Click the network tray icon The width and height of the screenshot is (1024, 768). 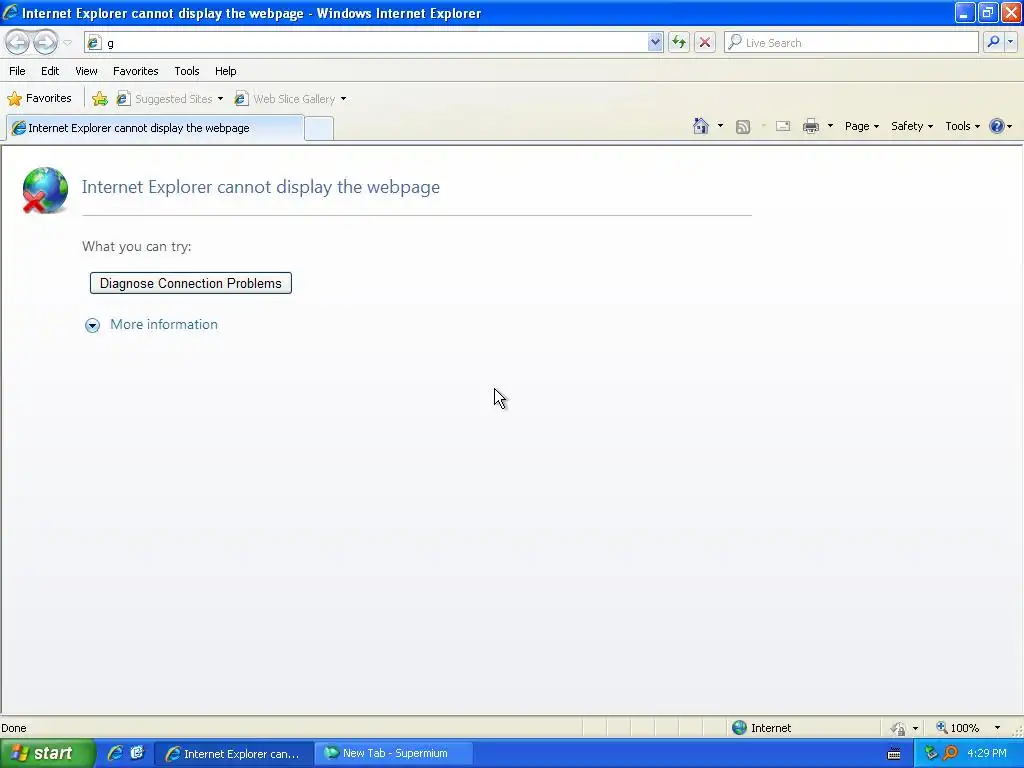coord(931,754)
